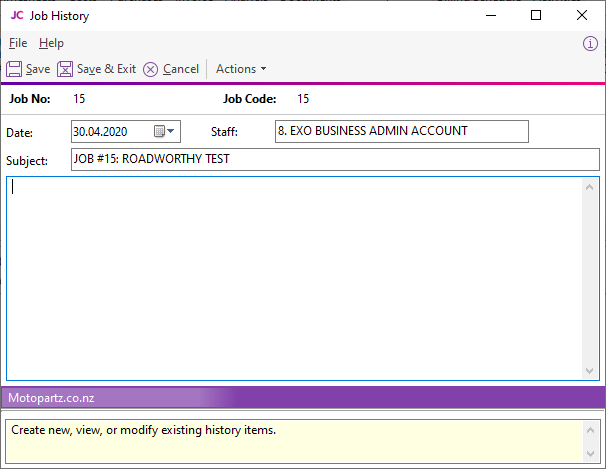Image resolution: width=606 pixels, height=469 pixels.
Task: Click the Subject text field
Action: [x=334, y=159]
